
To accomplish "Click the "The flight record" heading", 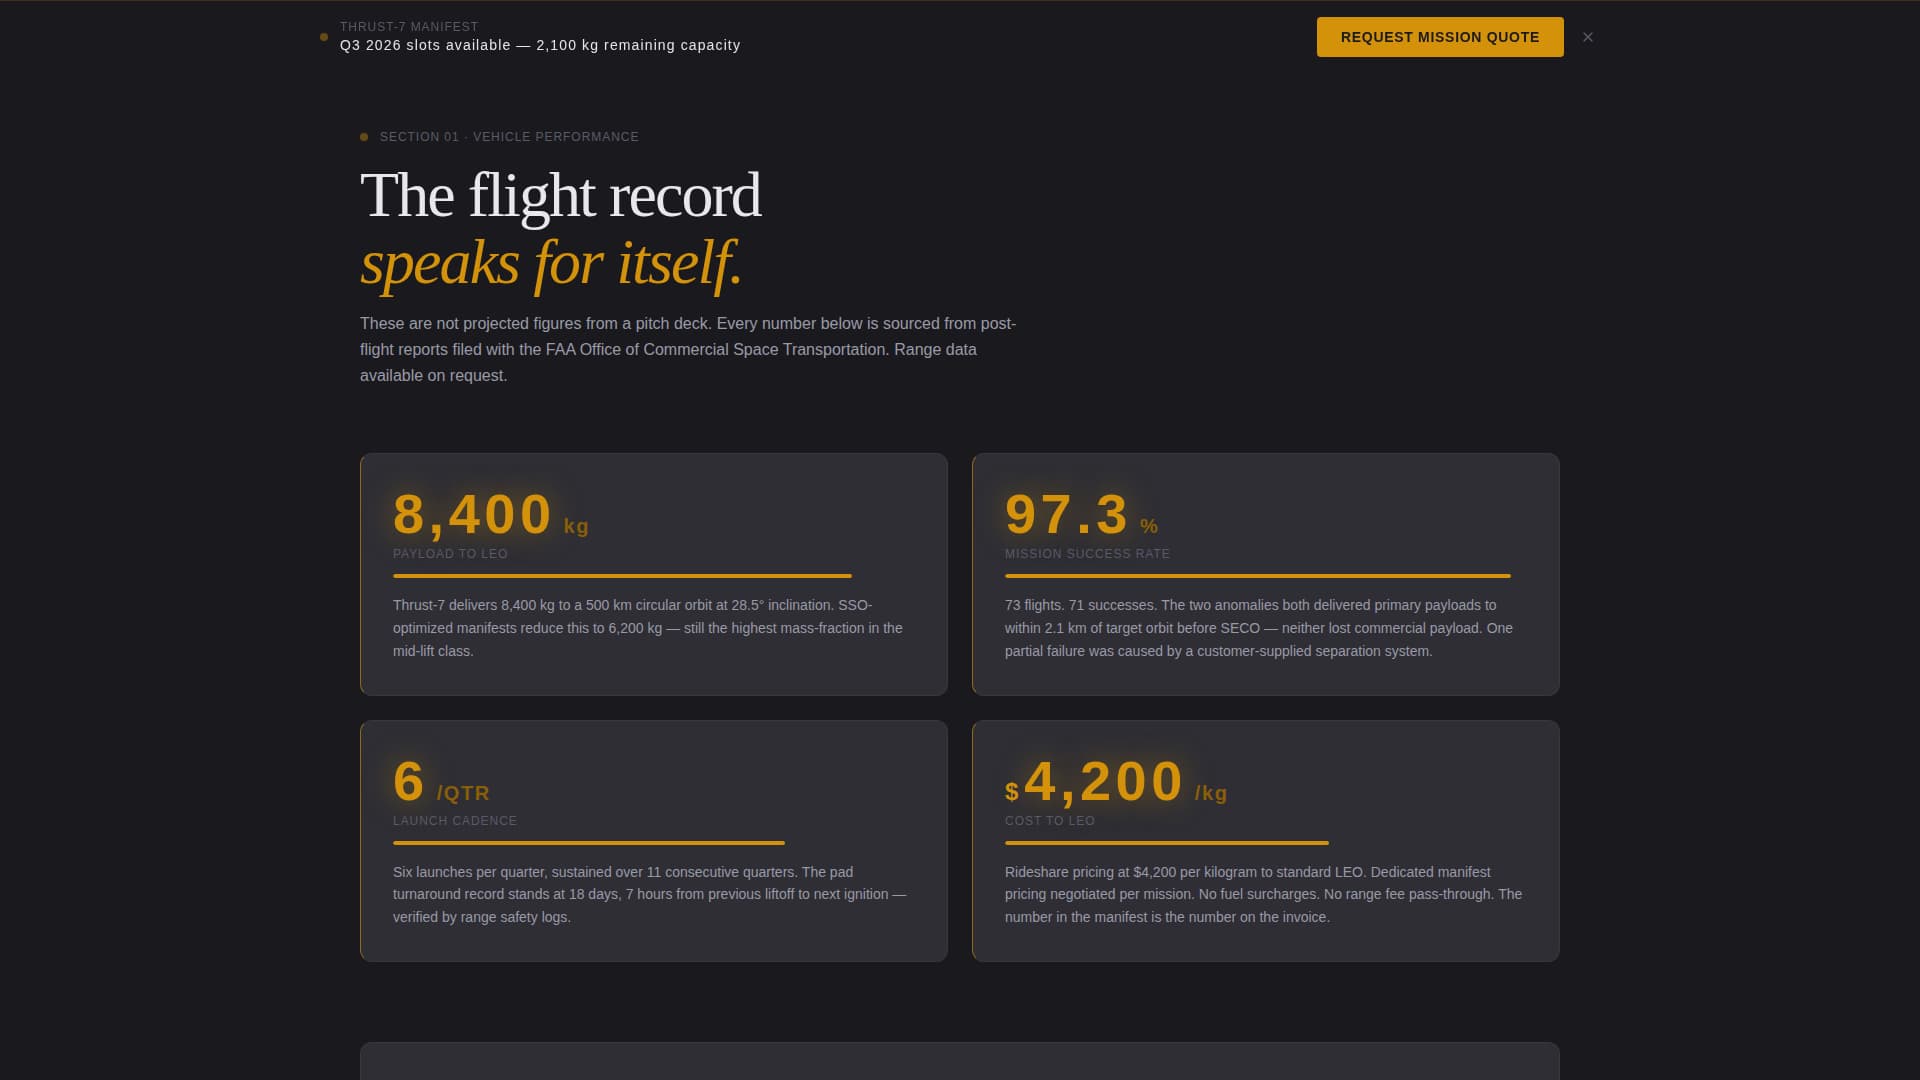I will coord(560,195).
